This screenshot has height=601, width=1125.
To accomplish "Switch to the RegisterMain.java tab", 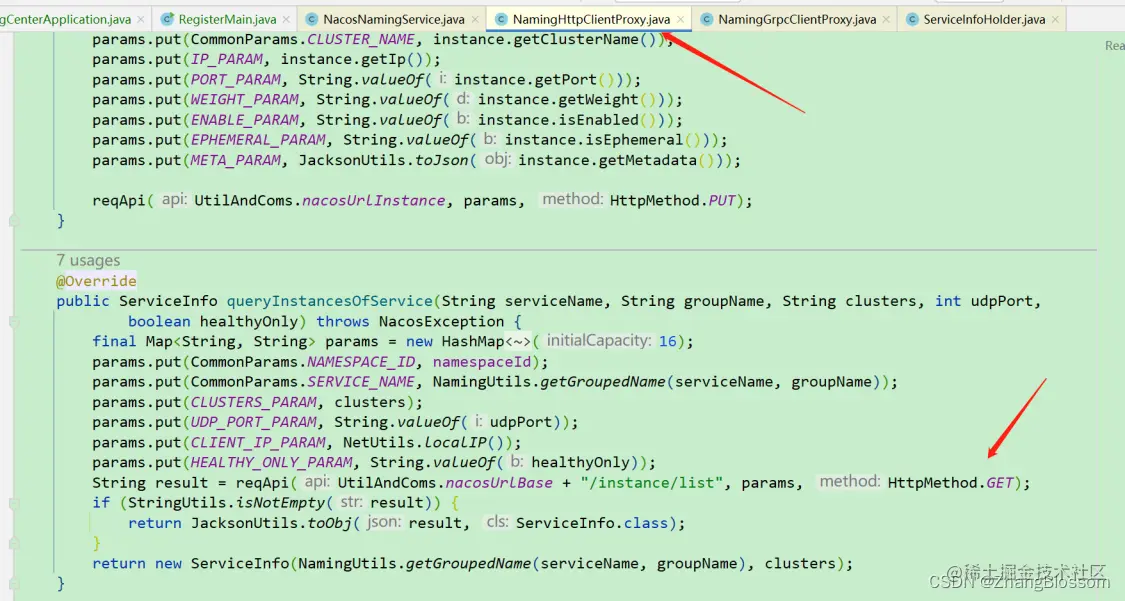I will (227, 19).
